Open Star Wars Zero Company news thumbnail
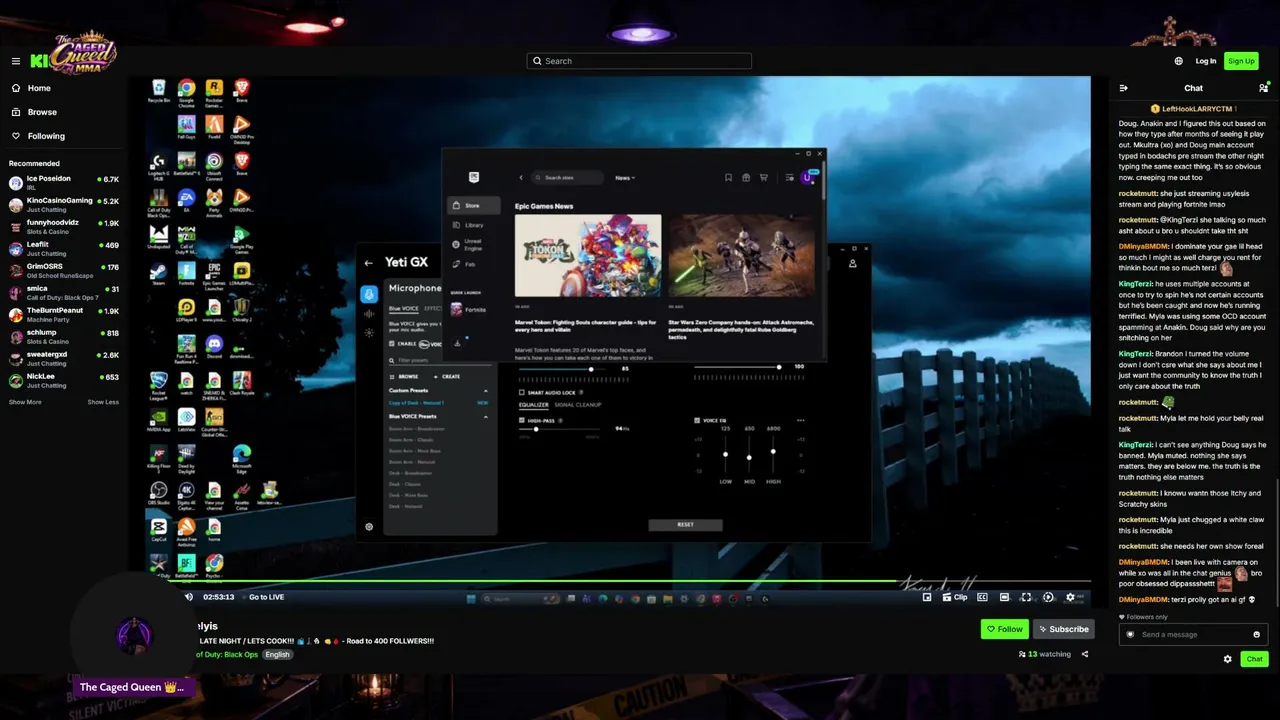The image size is (1280, 720). tap(741, 255)
